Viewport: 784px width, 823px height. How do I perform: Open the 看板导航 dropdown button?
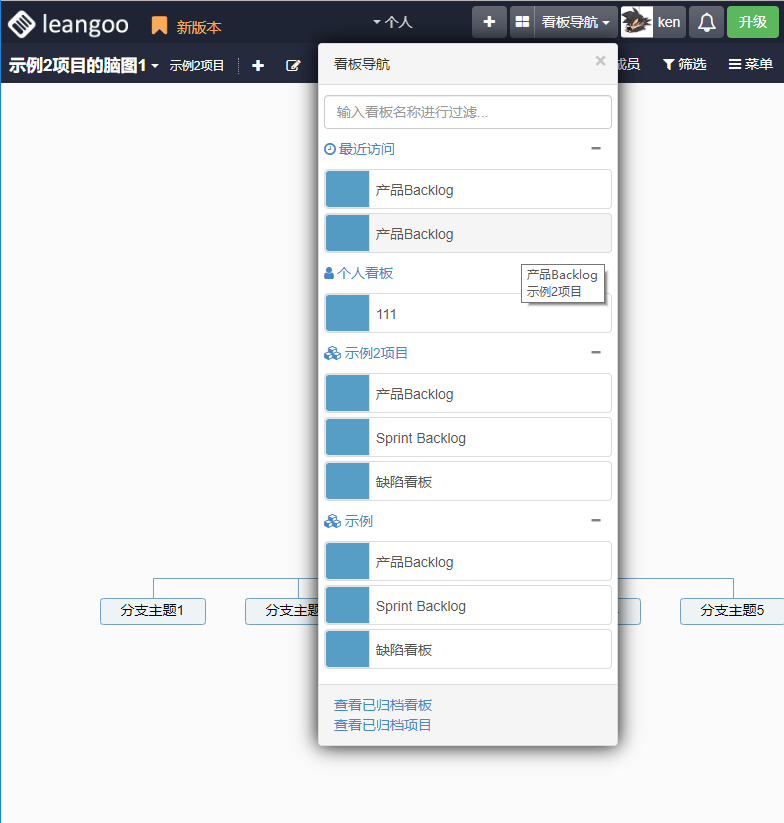(564, 22)
